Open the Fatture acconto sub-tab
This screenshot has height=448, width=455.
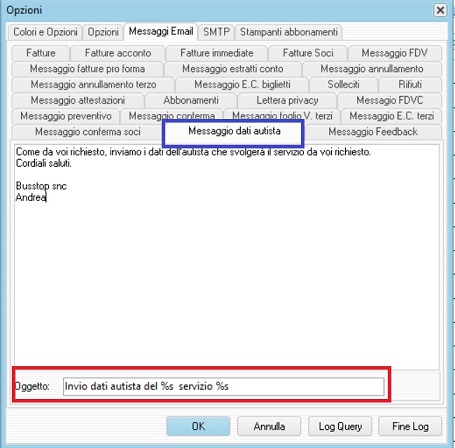118,53
